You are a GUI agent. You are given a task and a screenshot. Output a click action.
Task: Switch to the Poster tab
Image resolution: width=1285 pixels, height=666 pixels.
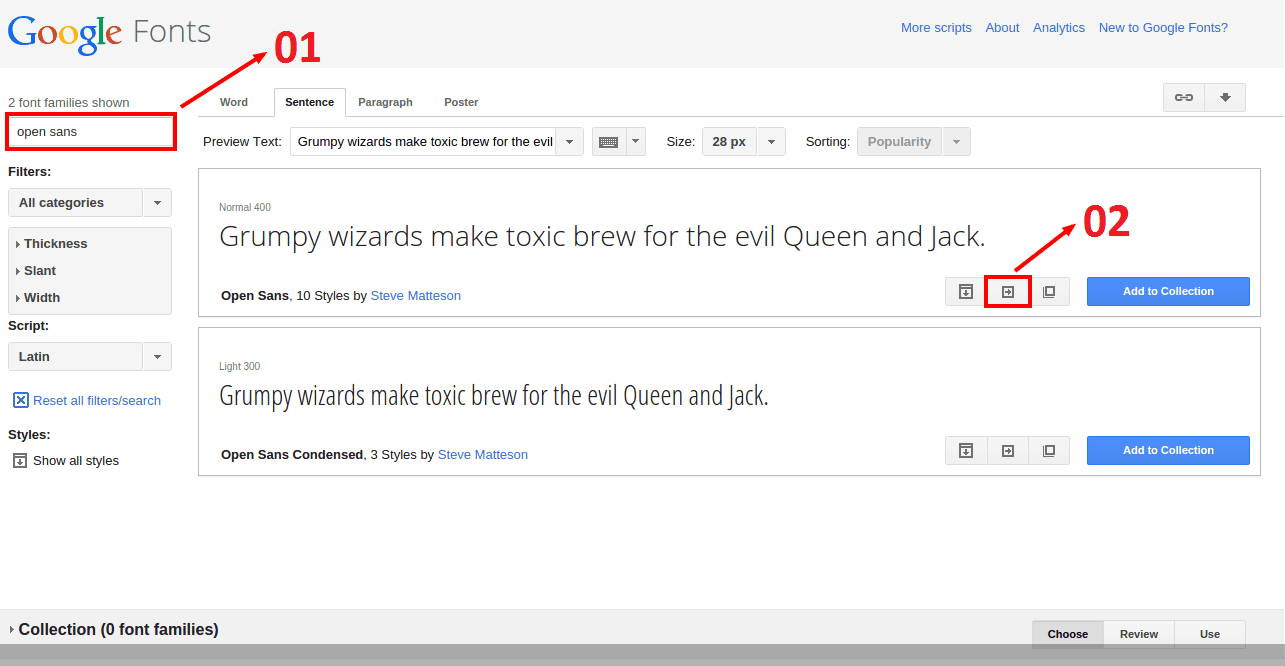coord(461,102)
